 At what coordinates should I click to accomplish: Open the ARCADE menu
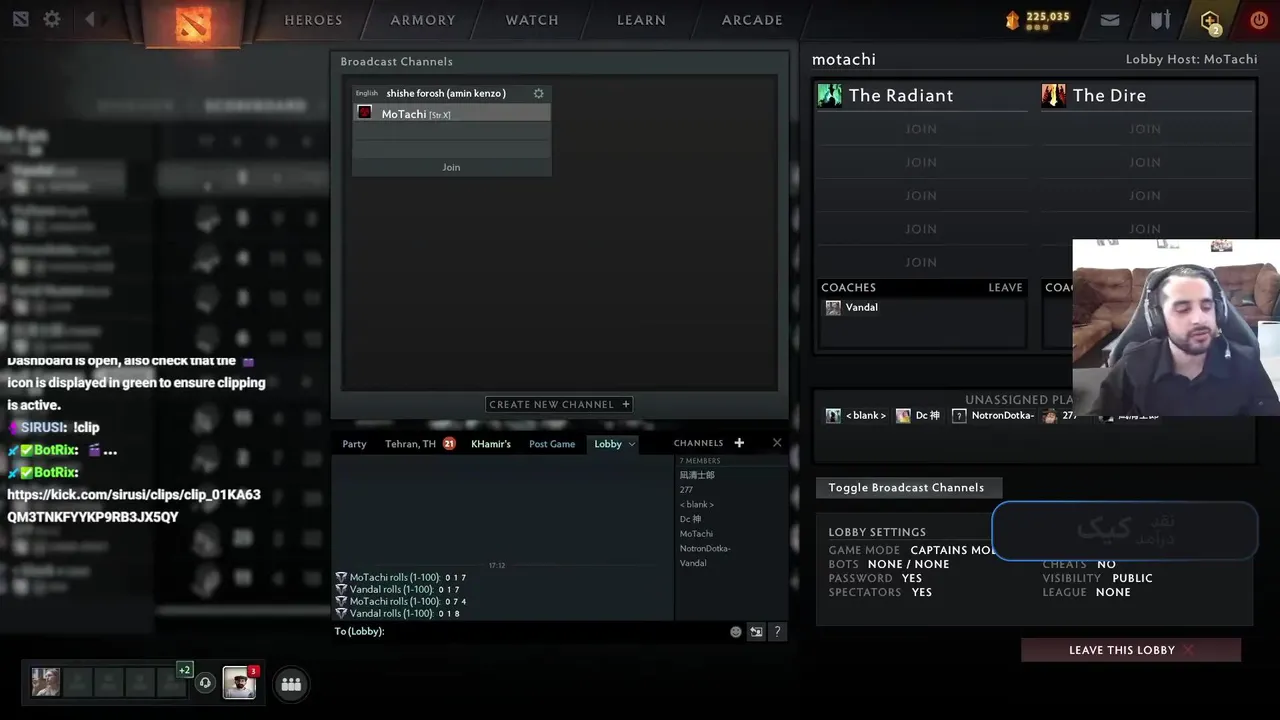752,20
